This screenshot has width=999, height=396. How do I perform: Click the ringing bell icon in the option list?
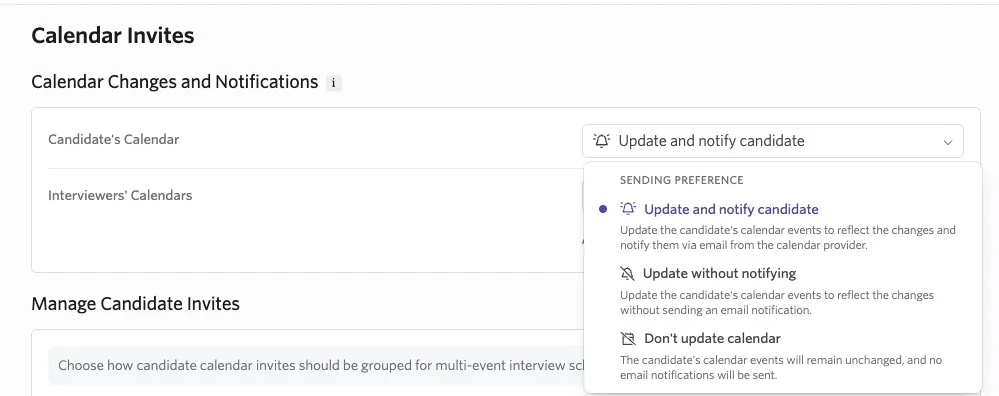[x=628, y=209]
